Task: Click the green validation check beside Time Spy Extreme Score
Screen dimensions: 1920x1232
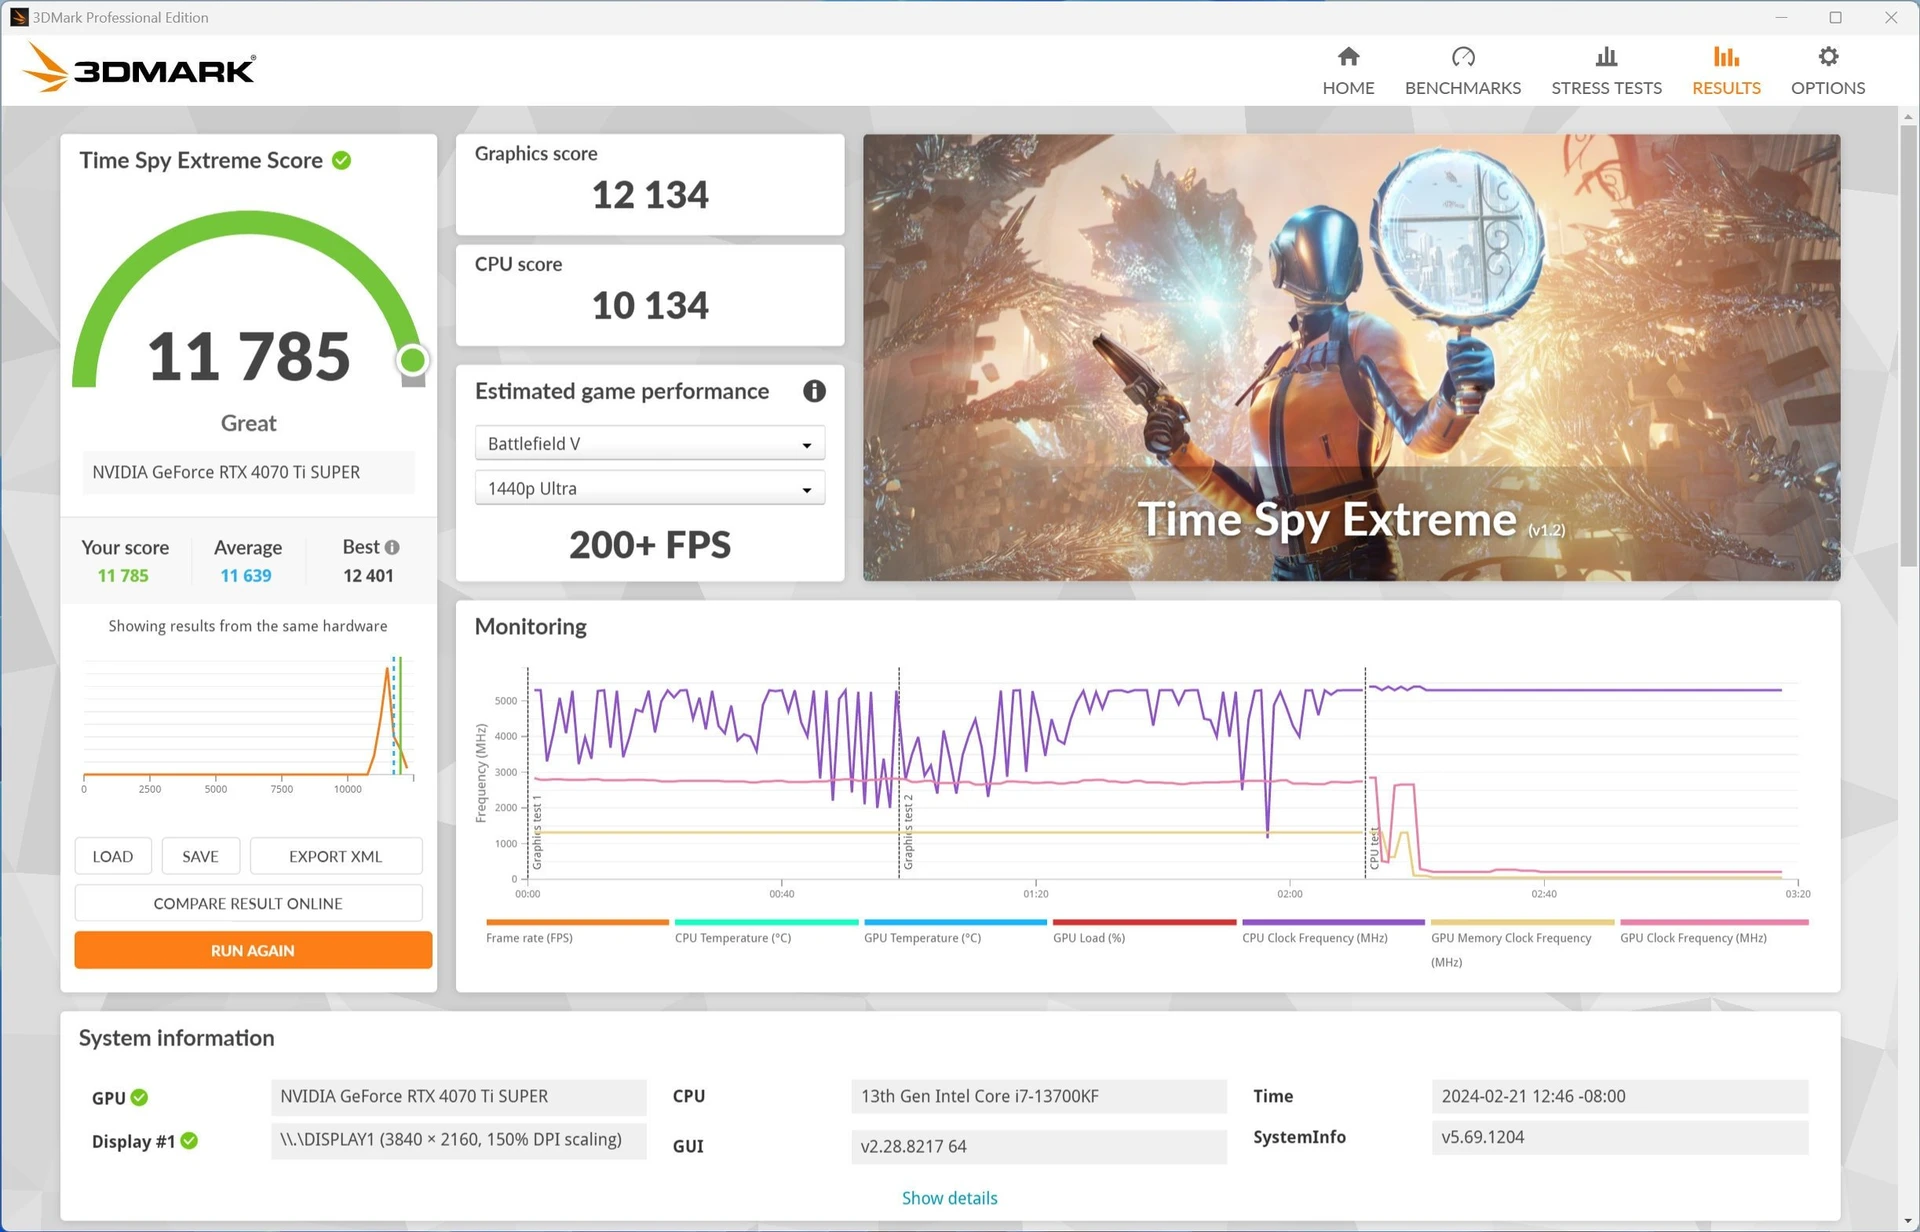Action: tap(342, 160)
